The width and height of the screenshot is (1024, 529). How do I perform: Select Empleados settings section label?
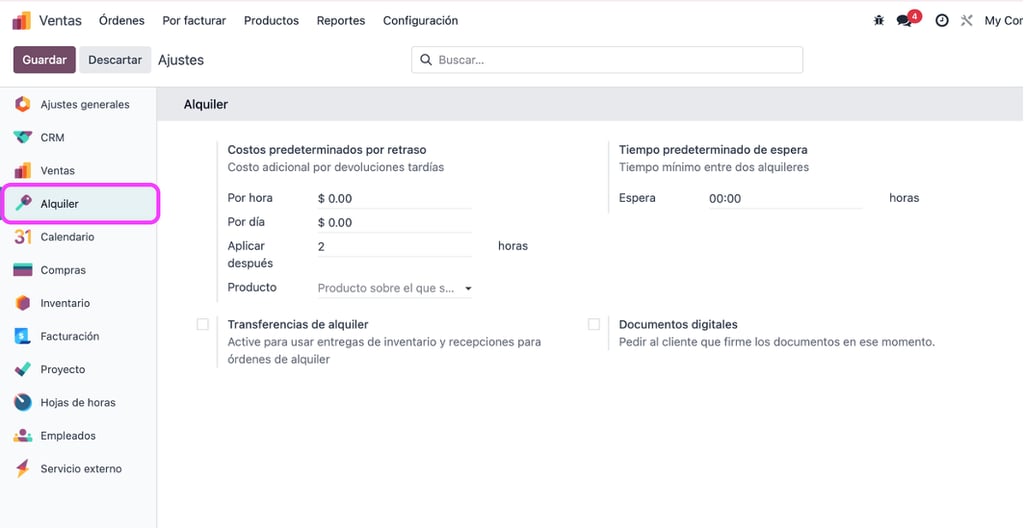point(68,436)
